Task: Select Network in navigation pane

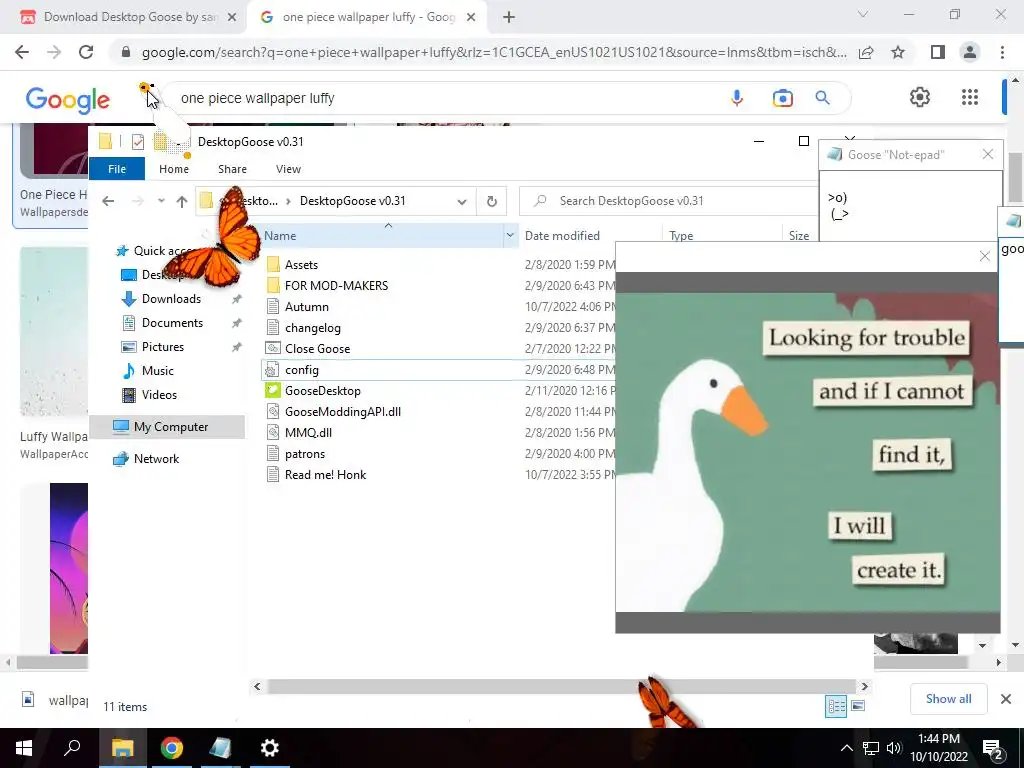Action: [156, 458]
